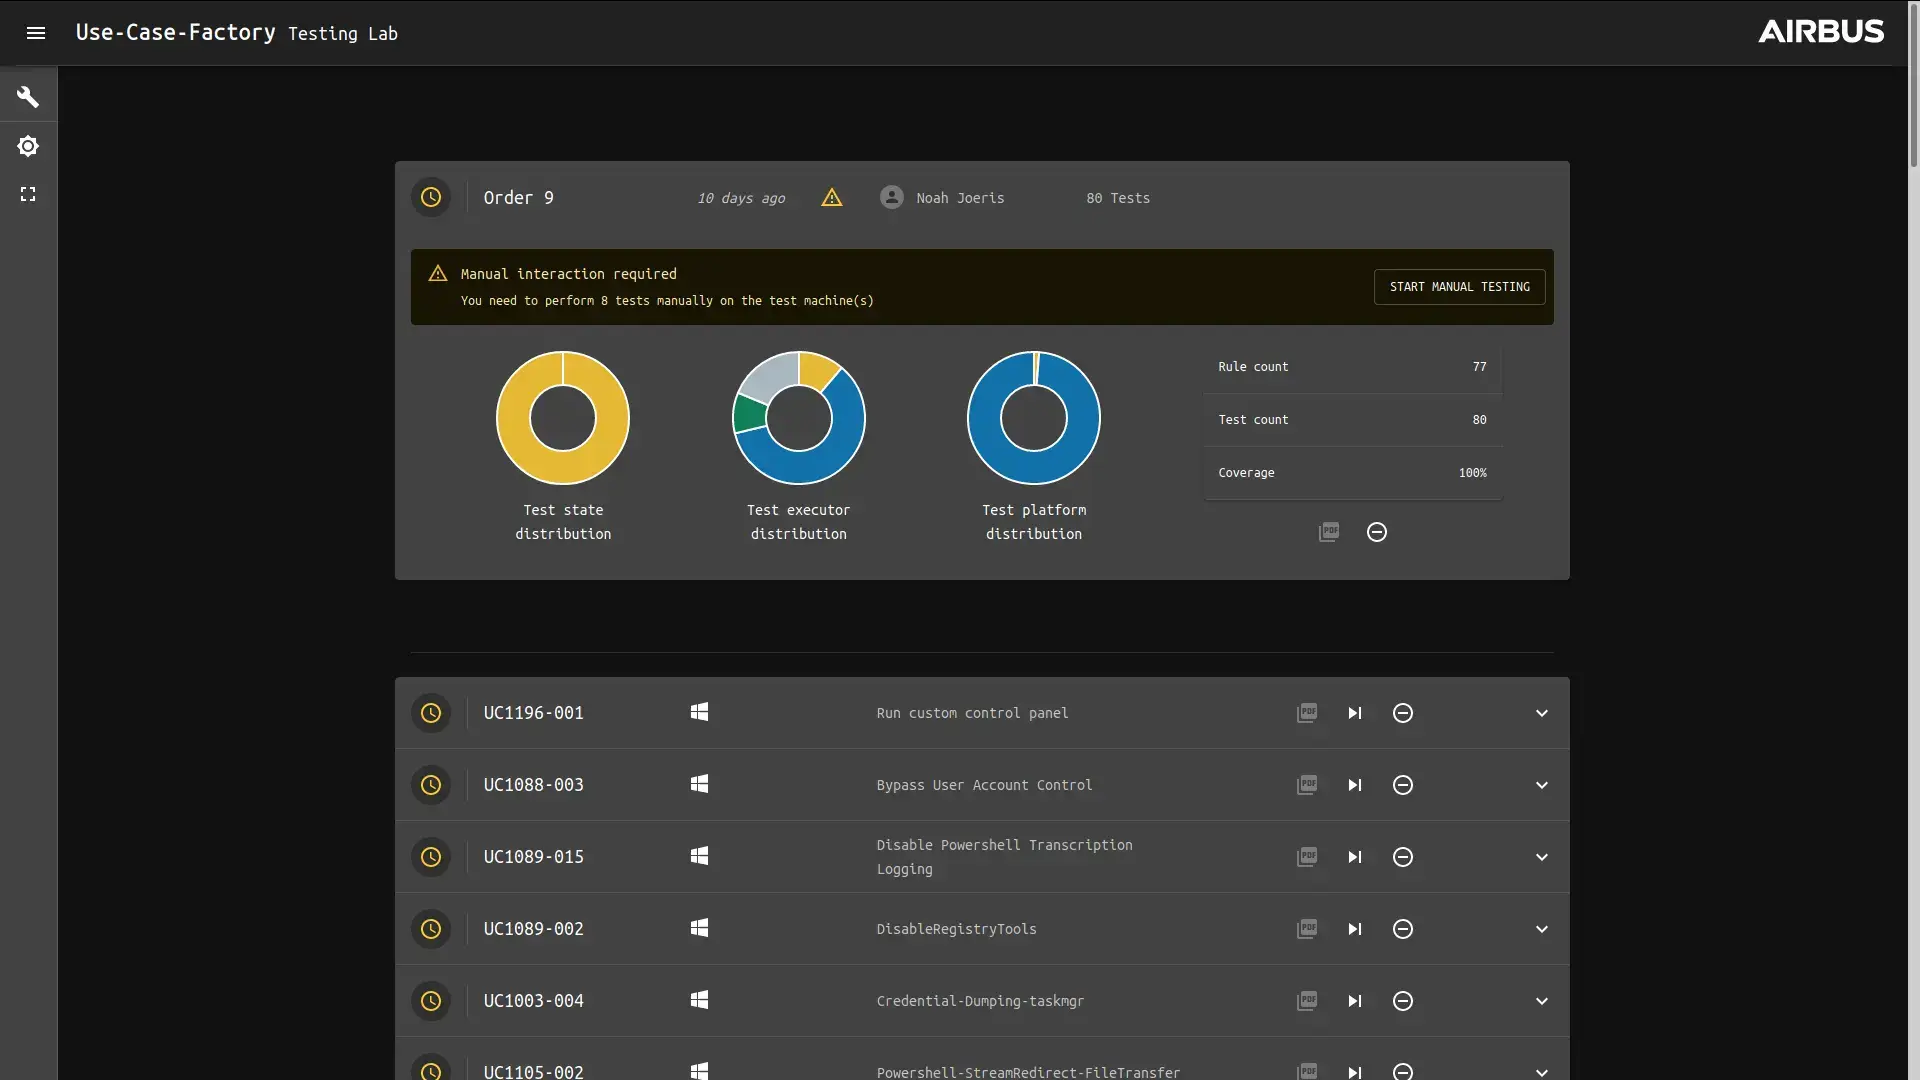
Task: Cancel test UC1088-003 with circle-minus icon
Action: [x=1403, y=785]
